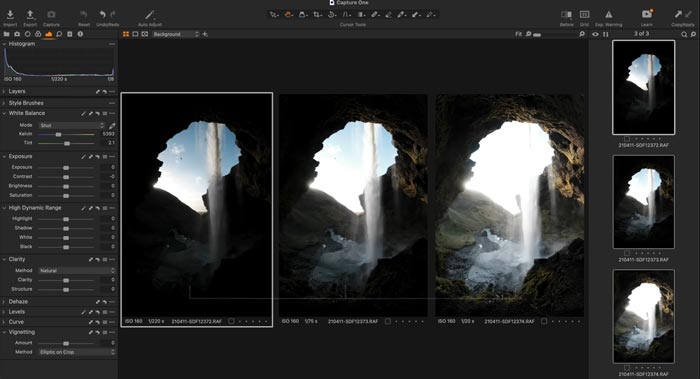
Task: Expand the Levels panel
Action: (x=4, y=312)
